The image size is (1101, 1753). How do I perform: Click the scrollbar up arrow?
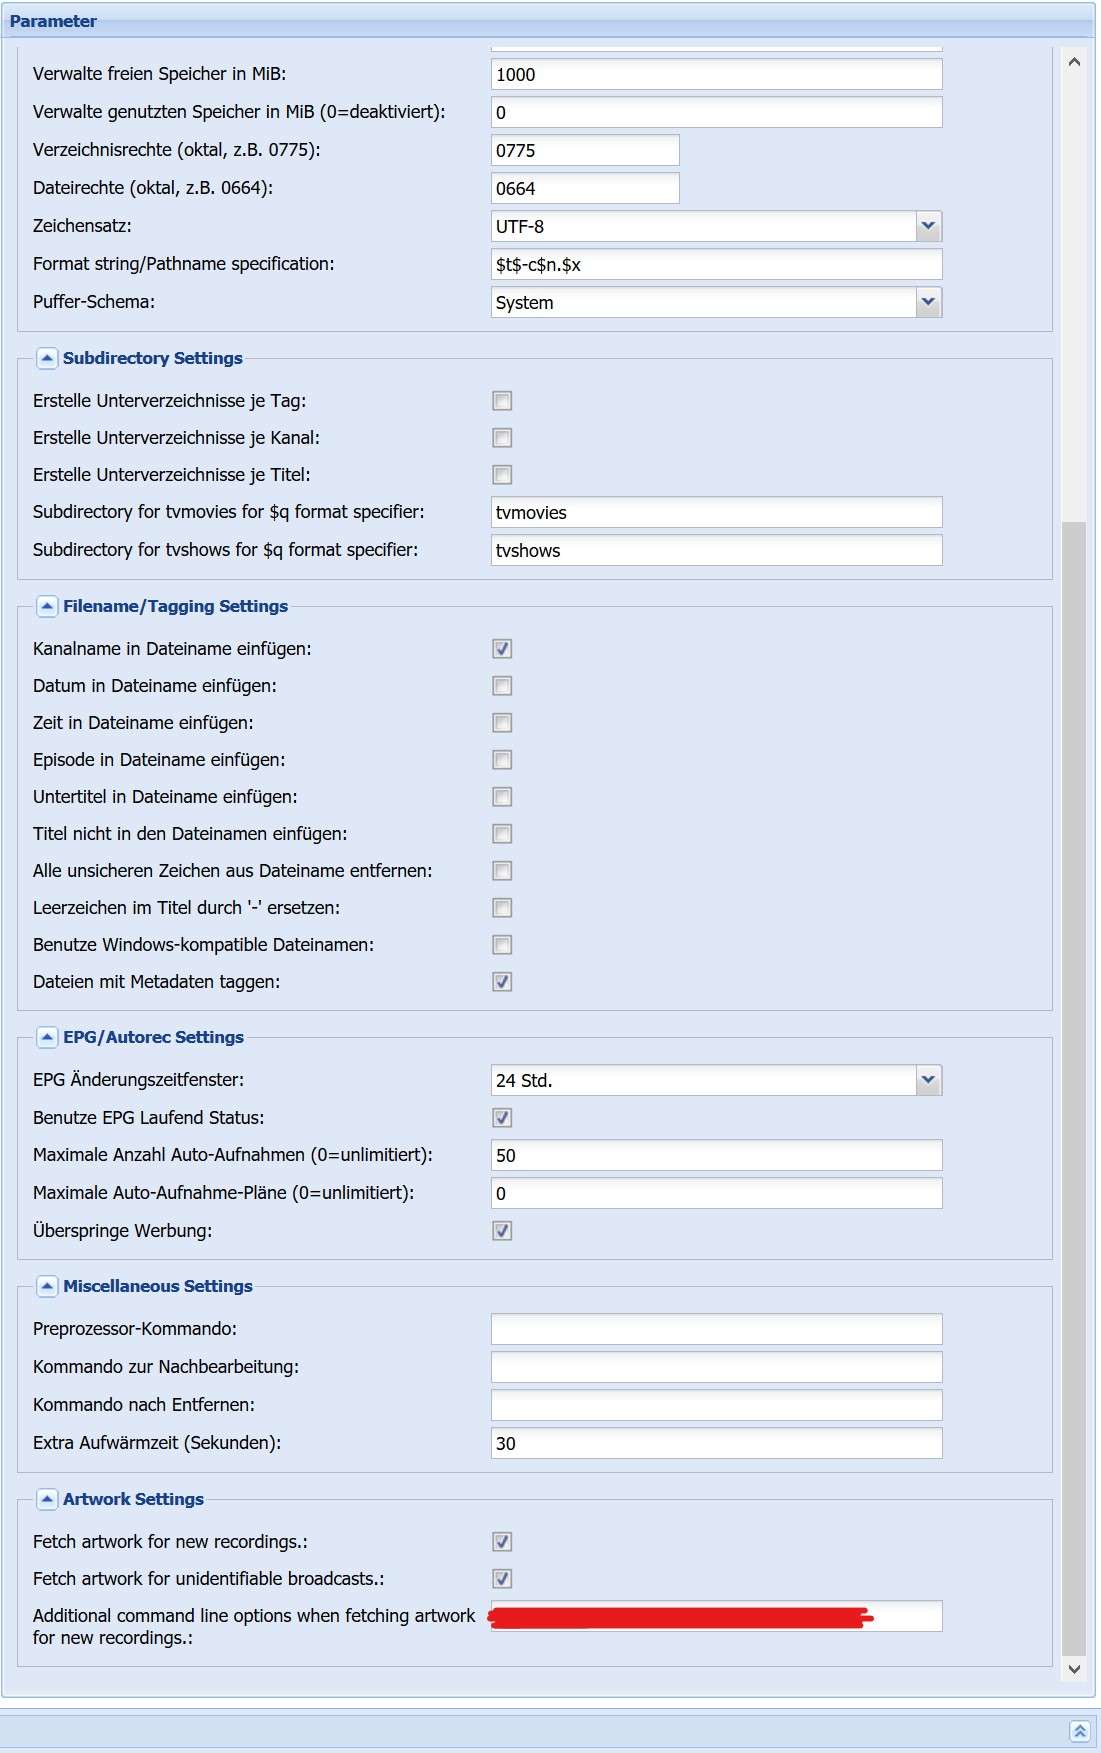(1074, 62)
